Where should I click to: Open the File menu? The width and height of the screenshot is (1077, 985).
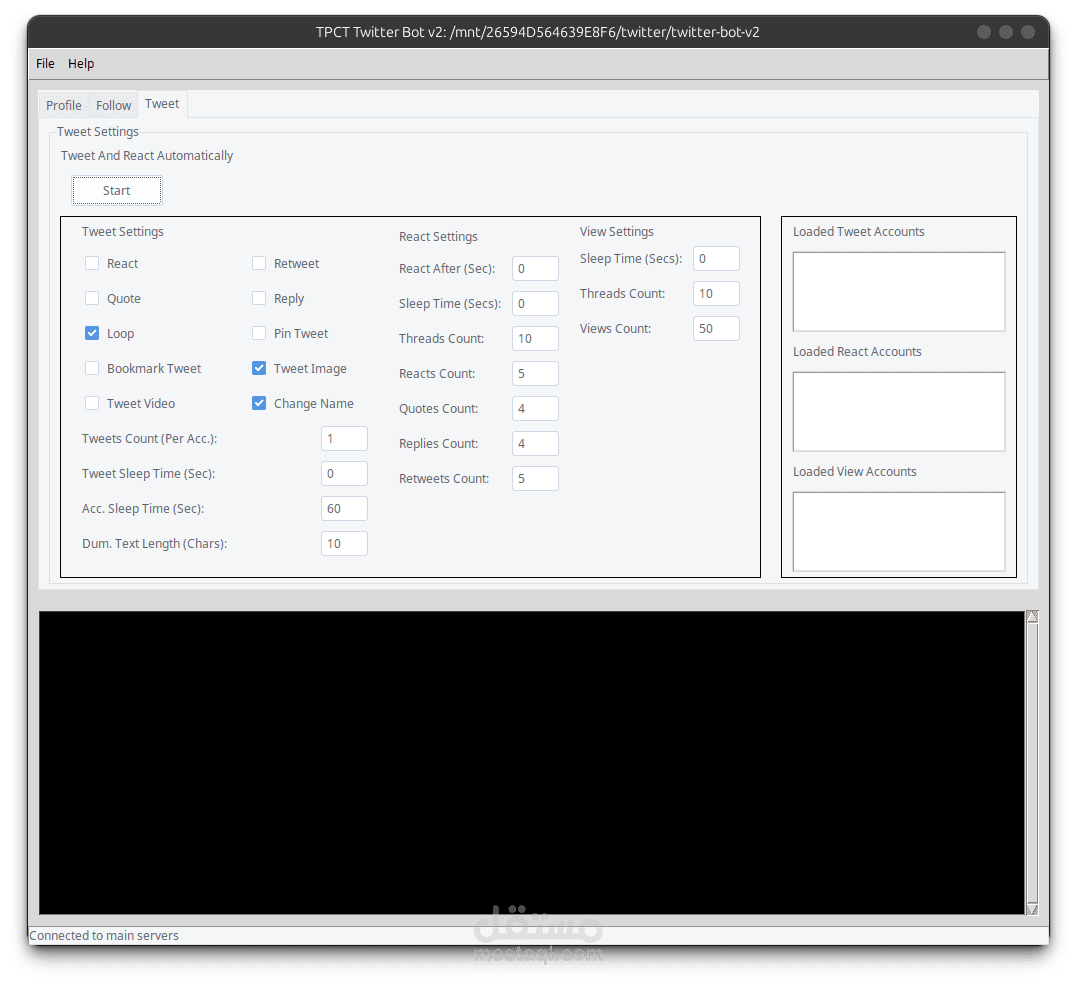(x=45, y=63)
